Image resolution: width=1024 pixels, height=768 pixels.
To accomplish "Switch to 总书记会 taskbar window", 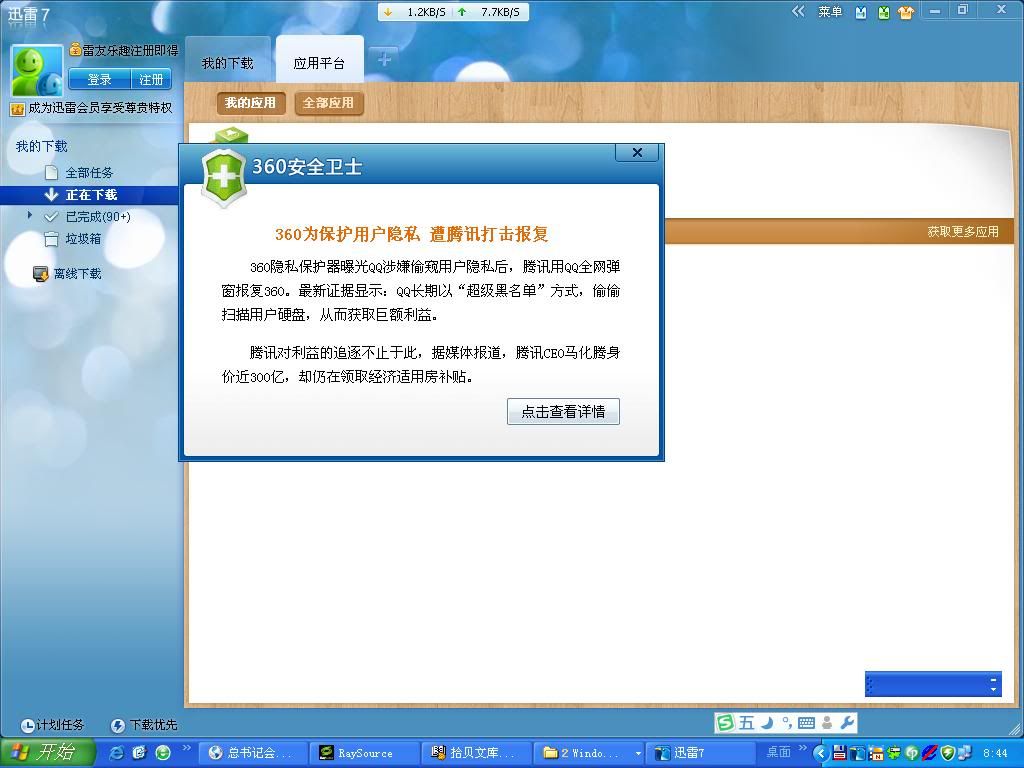I will coord(251,753).
